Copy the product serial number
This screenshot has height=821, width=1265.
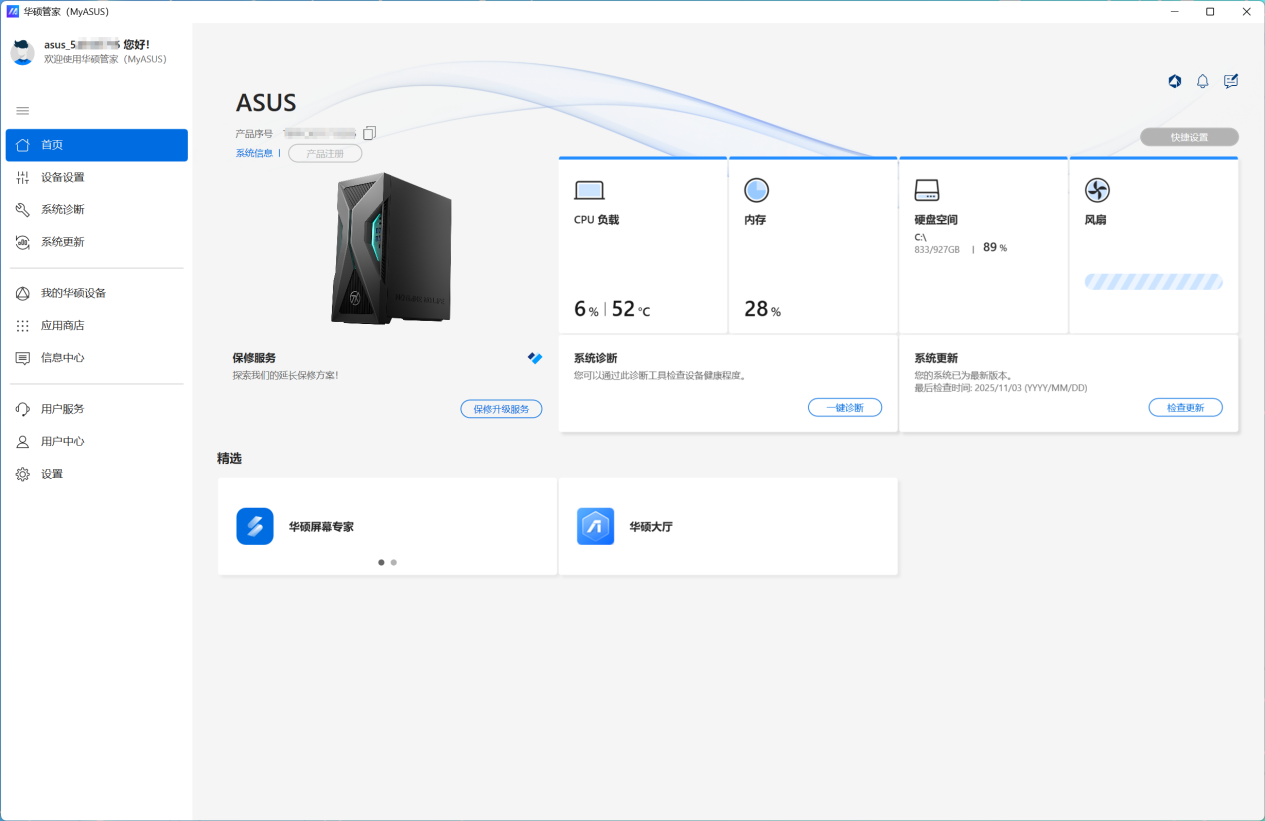coord(369,132)
